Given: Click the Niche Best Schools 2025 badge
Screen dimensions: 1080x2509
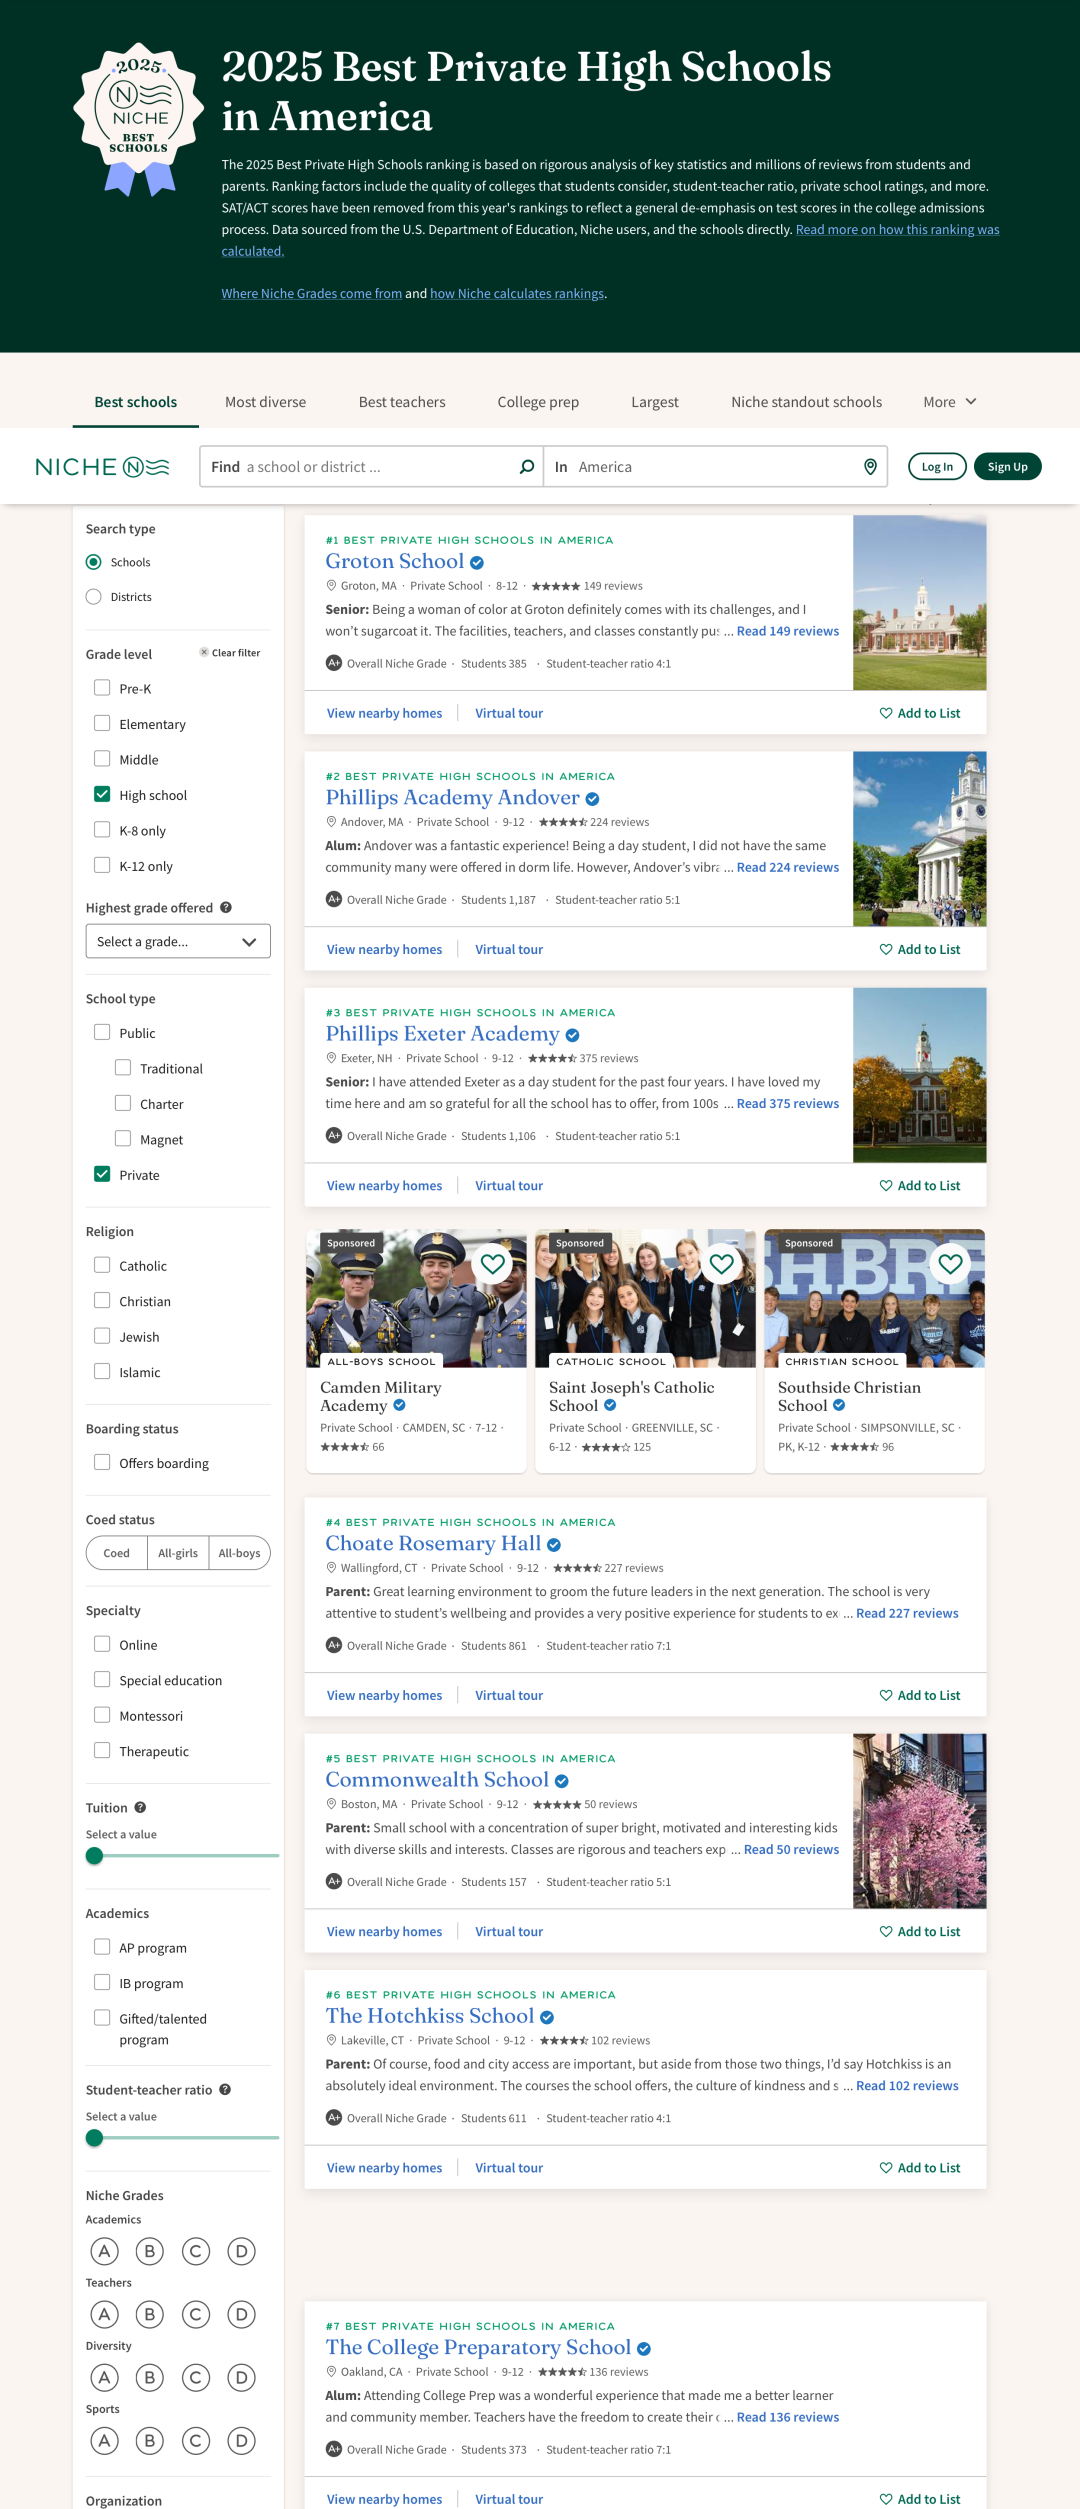Looking at the screenshot, I should coord(139,119).
